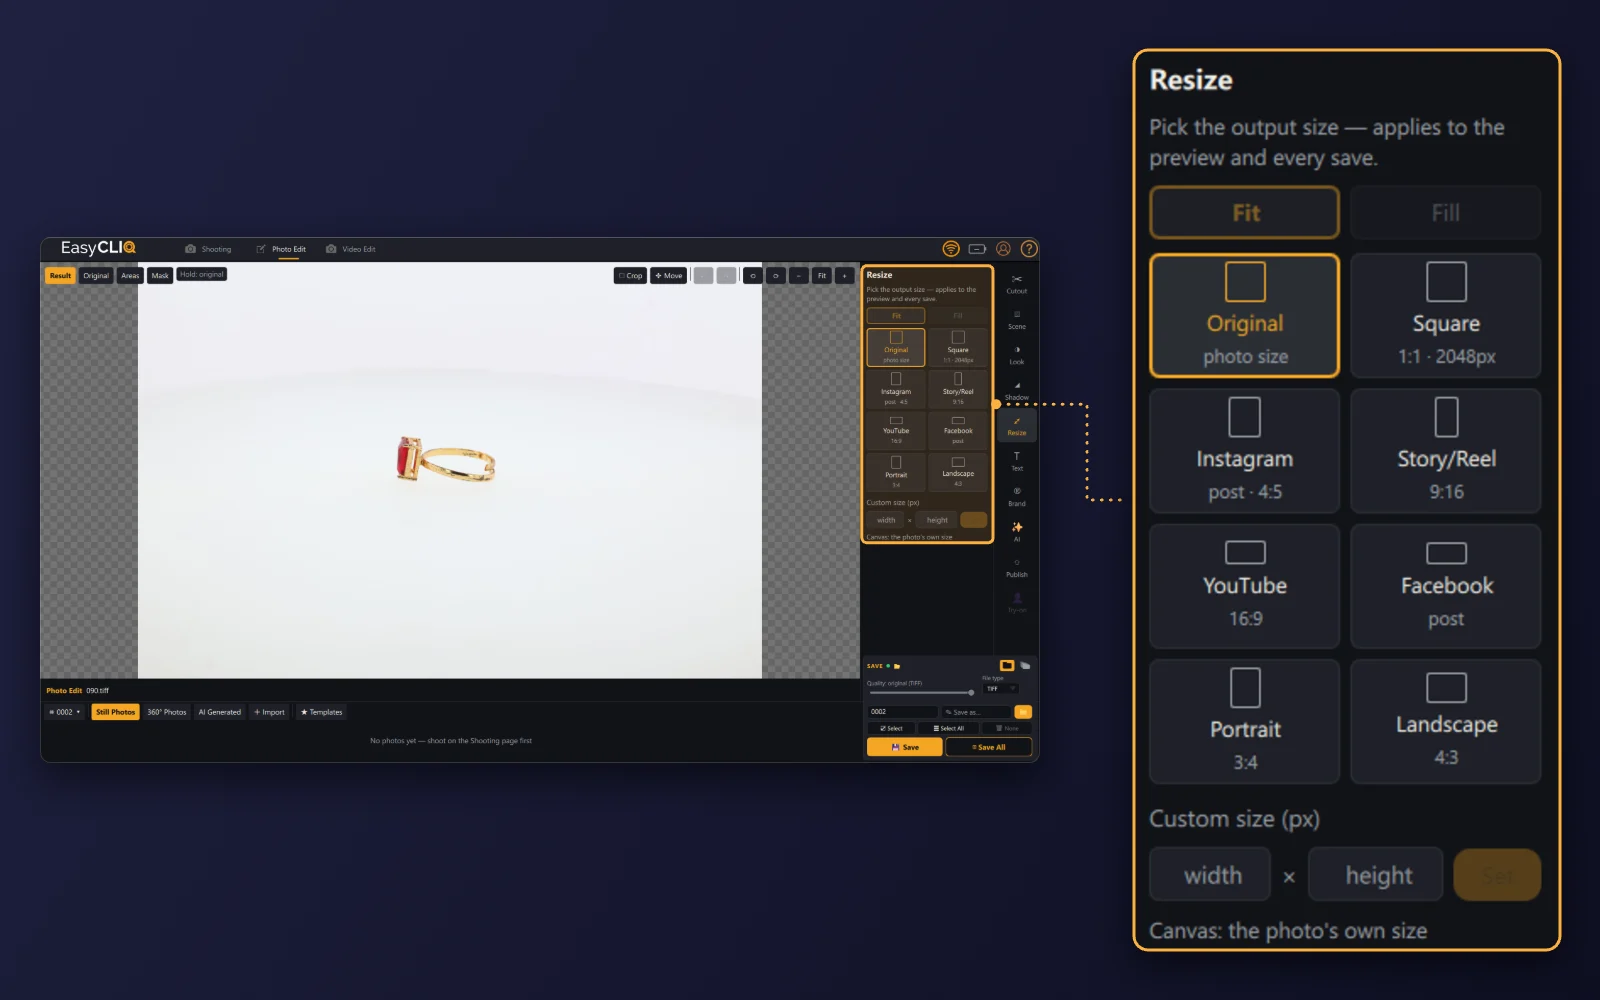
Task: Select the Still Photos tab
Action: [115, 712]
